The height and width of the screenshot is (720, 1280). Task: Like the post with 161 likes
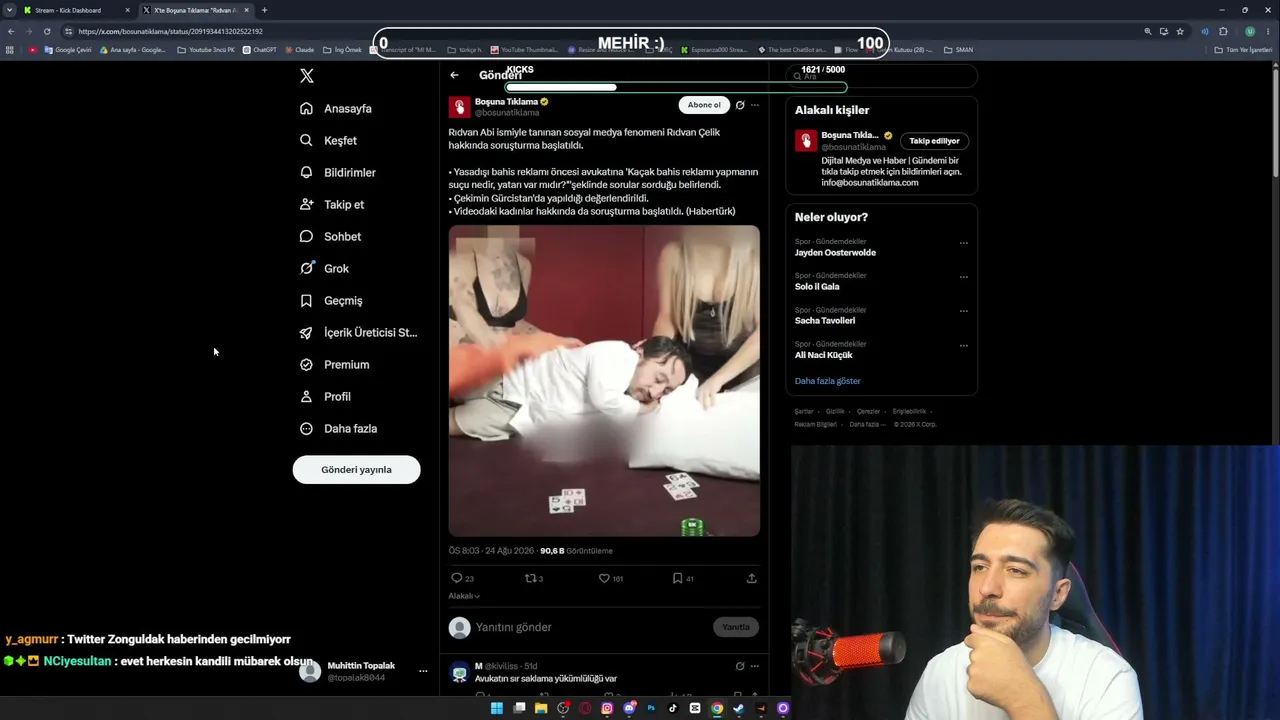(604, 578)
